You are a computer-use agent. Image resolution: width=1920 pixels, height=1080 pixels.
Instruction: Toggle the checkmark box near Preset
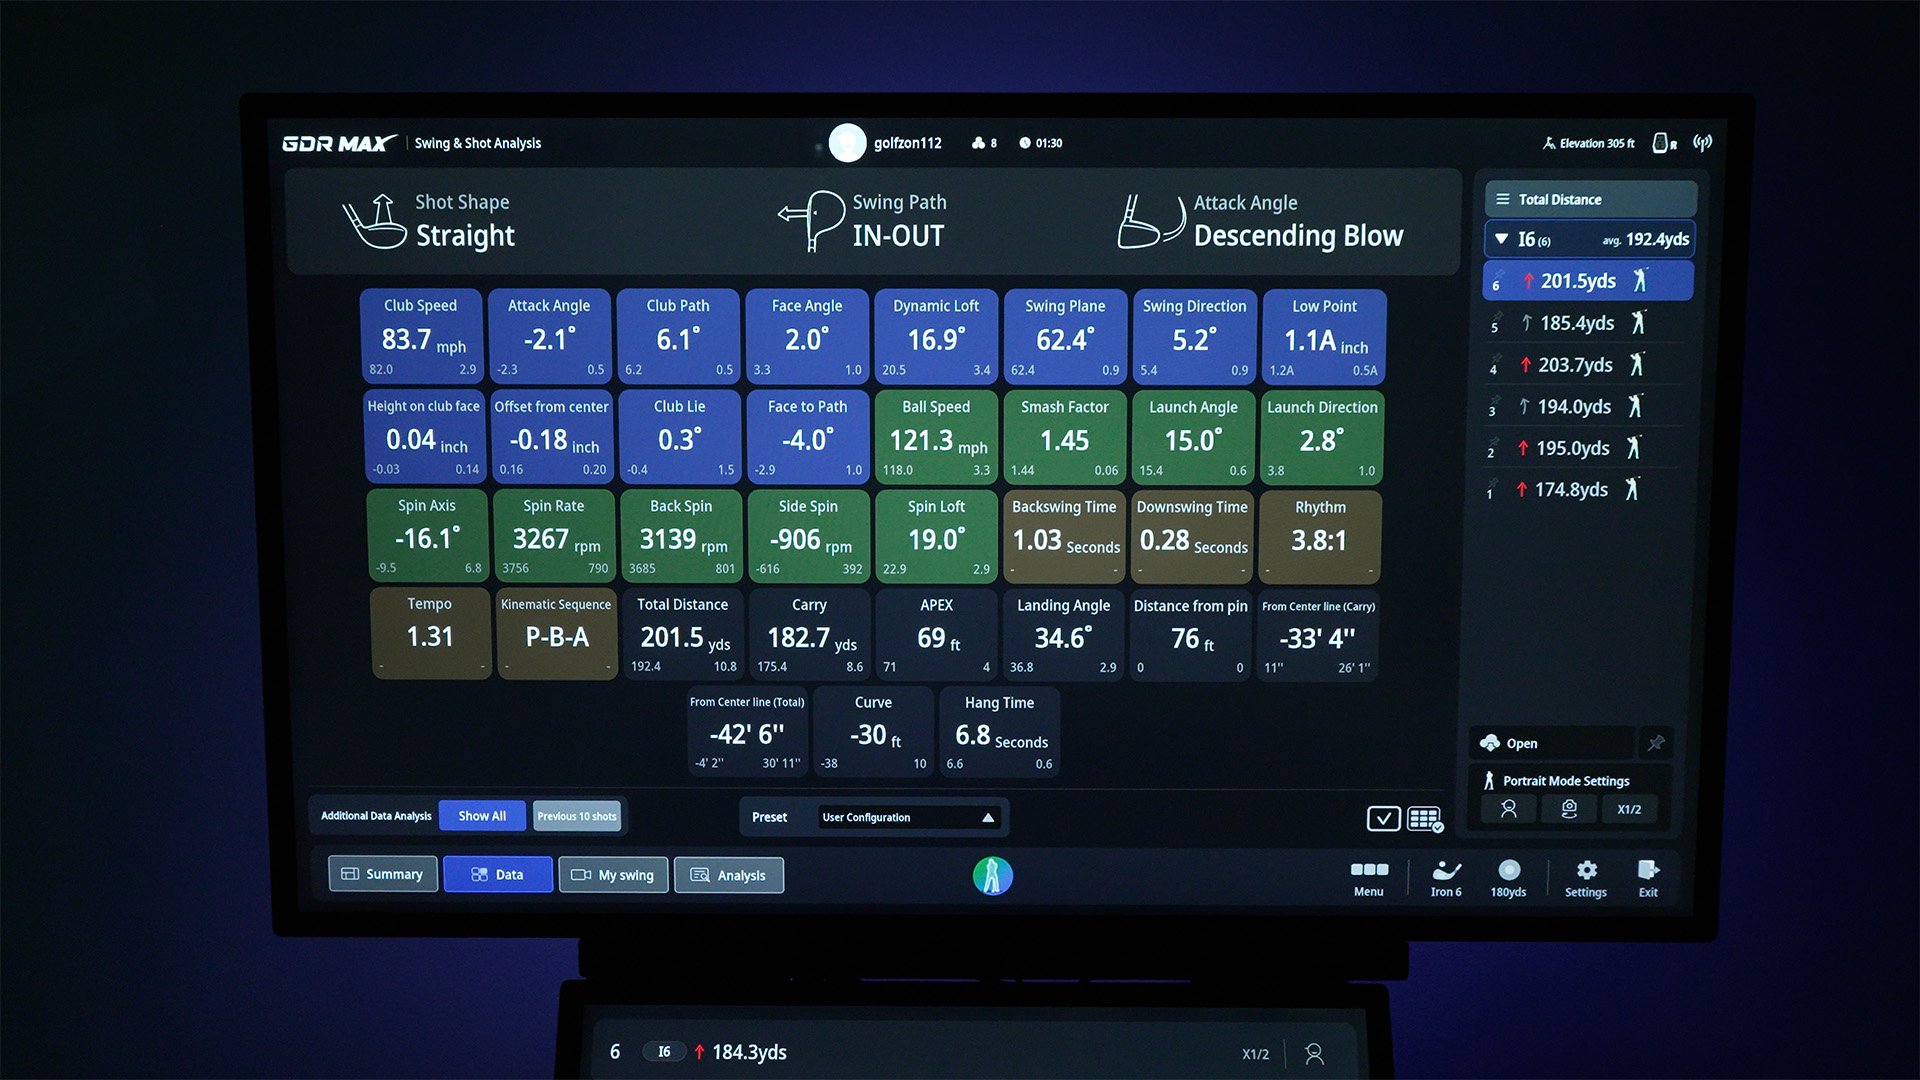1383,819
